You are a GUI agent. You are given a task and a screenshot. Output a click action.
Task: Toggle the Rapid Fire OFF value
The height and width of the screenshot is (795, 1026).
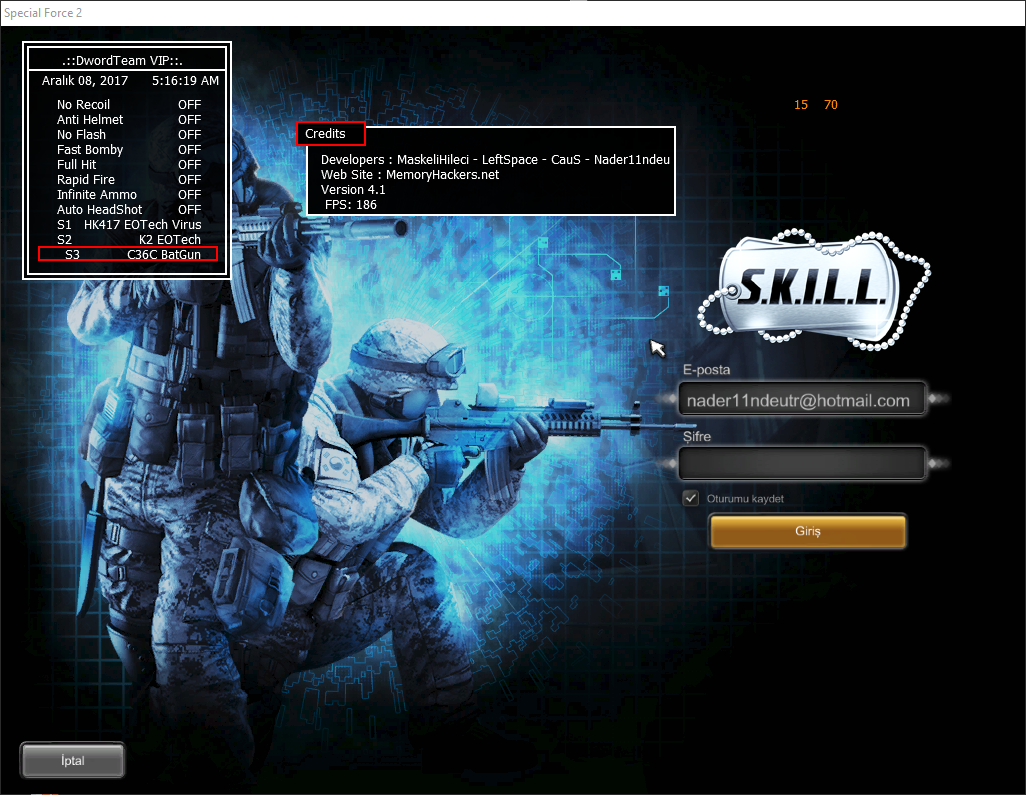pos(189,180)
